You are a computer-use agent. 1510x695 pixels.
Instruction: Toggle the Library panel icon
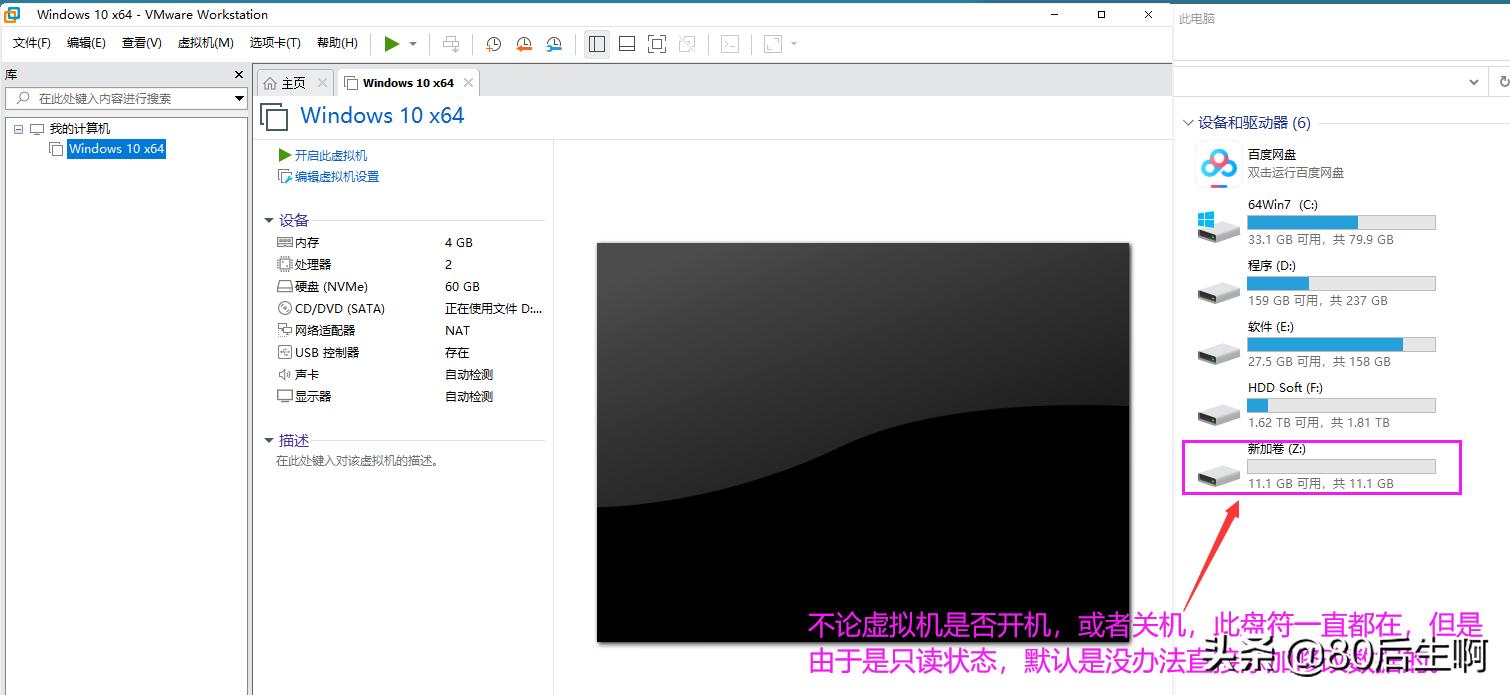coord(597,44)
